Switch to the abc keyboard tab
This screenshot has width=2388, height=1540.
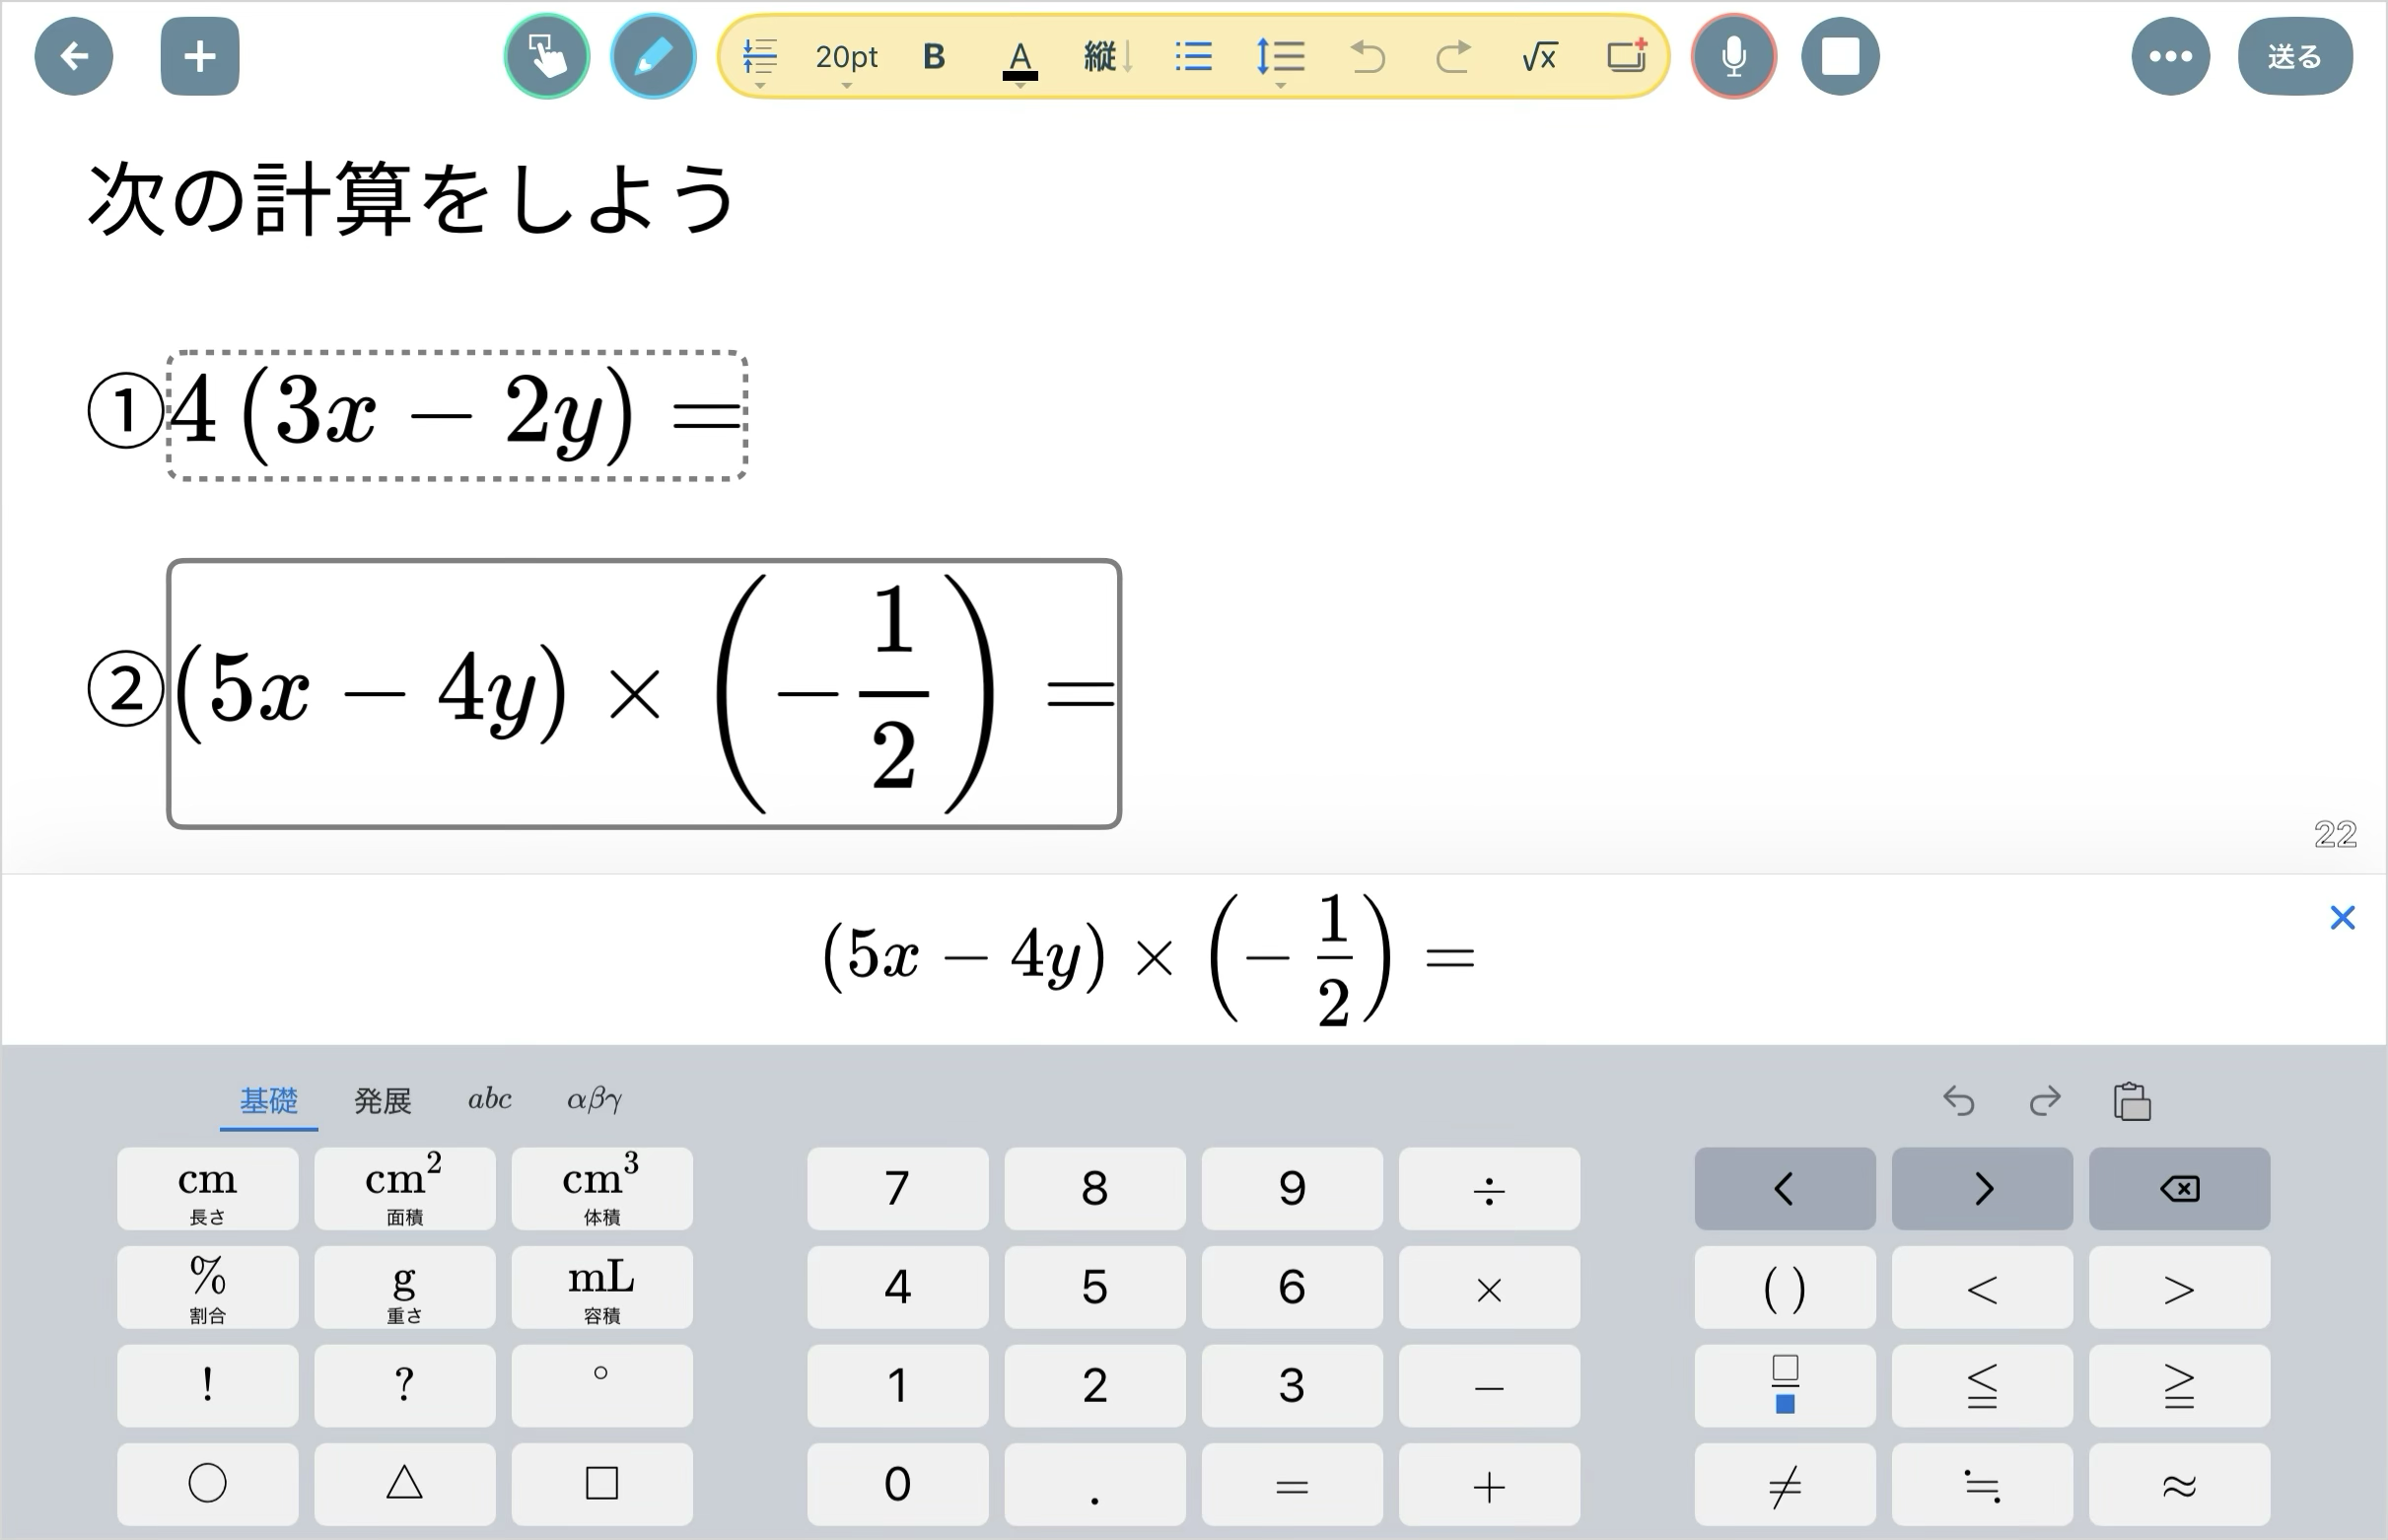489,1100
